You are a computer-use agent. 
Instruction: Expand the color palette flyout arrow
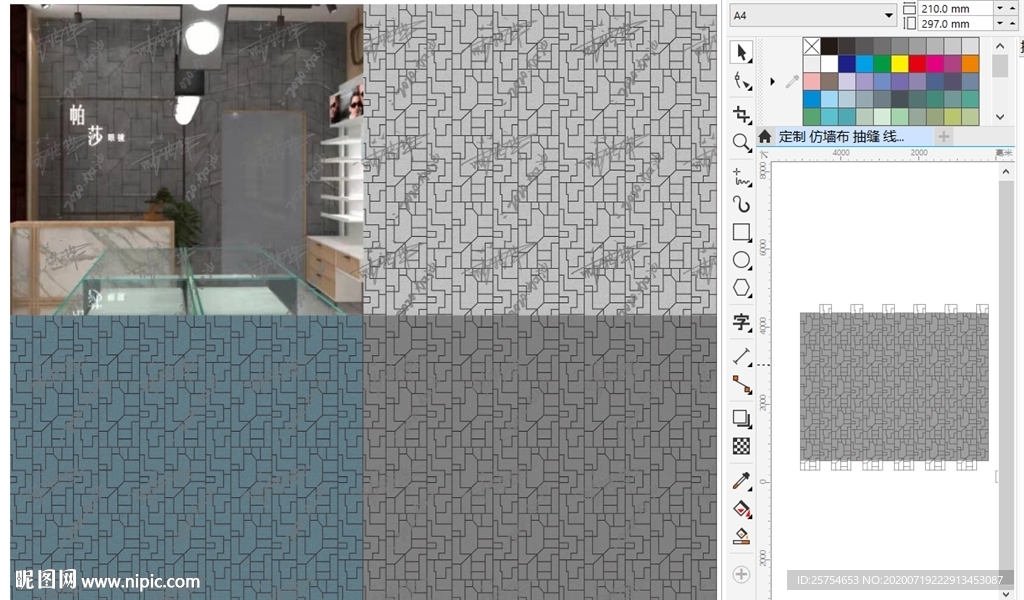tap(773, 81)
